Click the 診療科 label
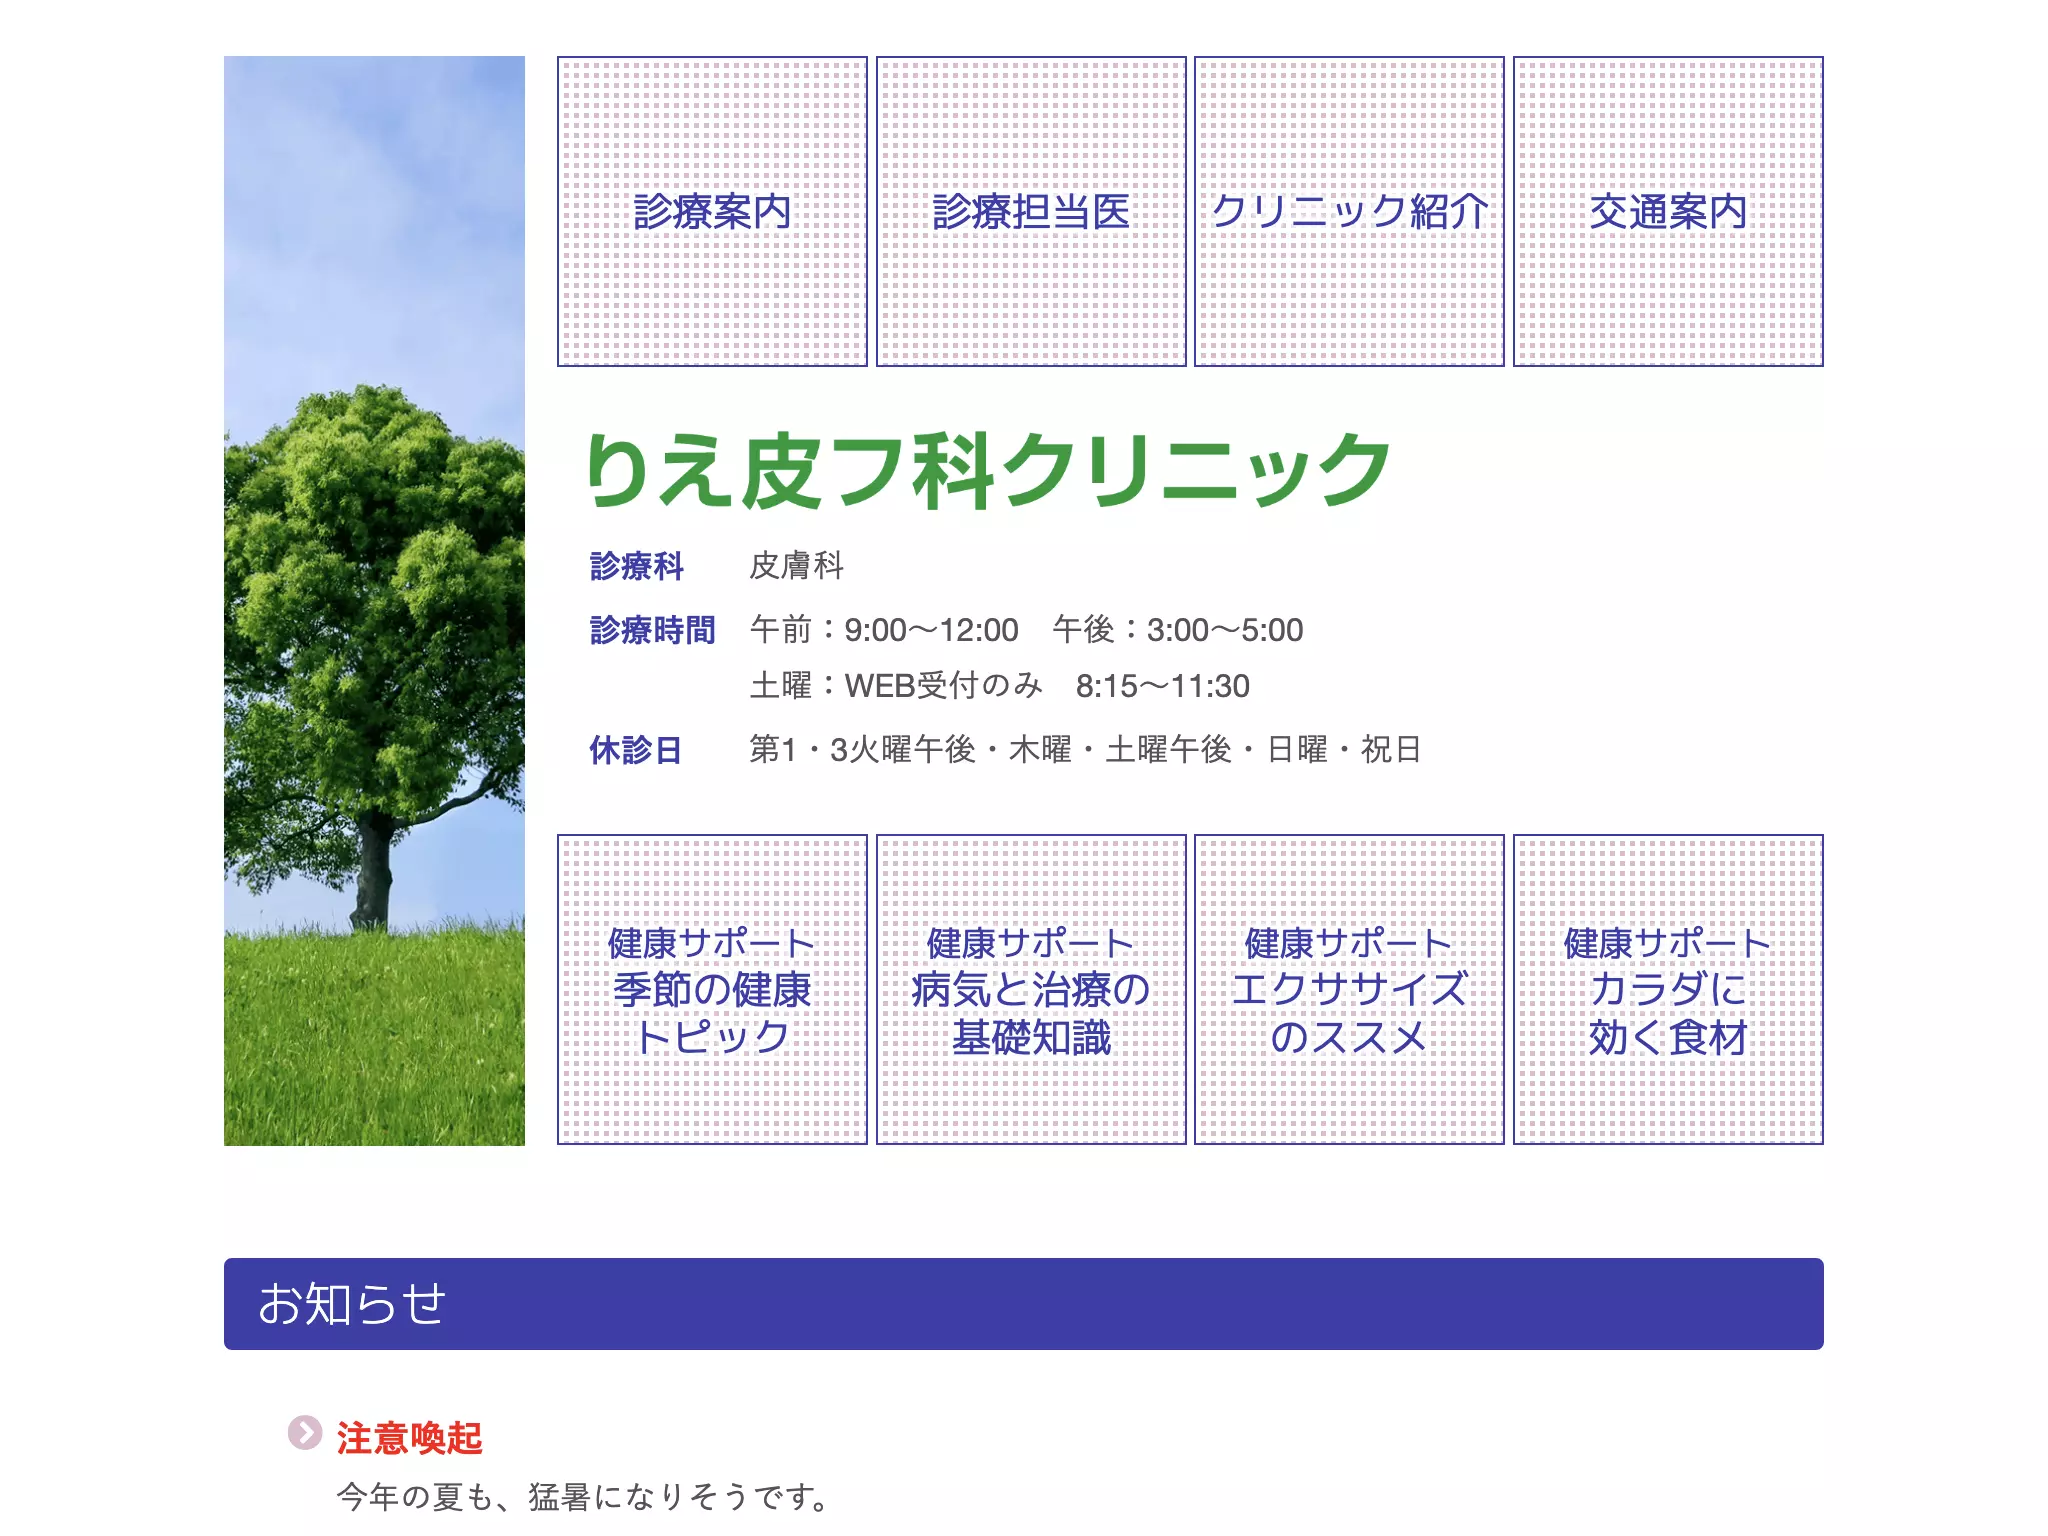 click(636, 566)
